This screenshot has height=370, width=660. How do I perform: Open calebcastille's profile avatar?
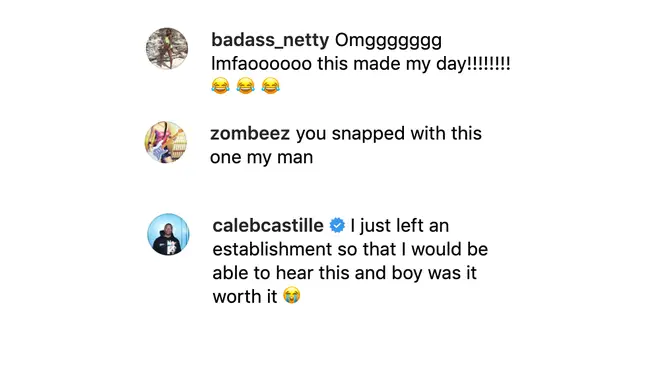[x=168, y=234]
